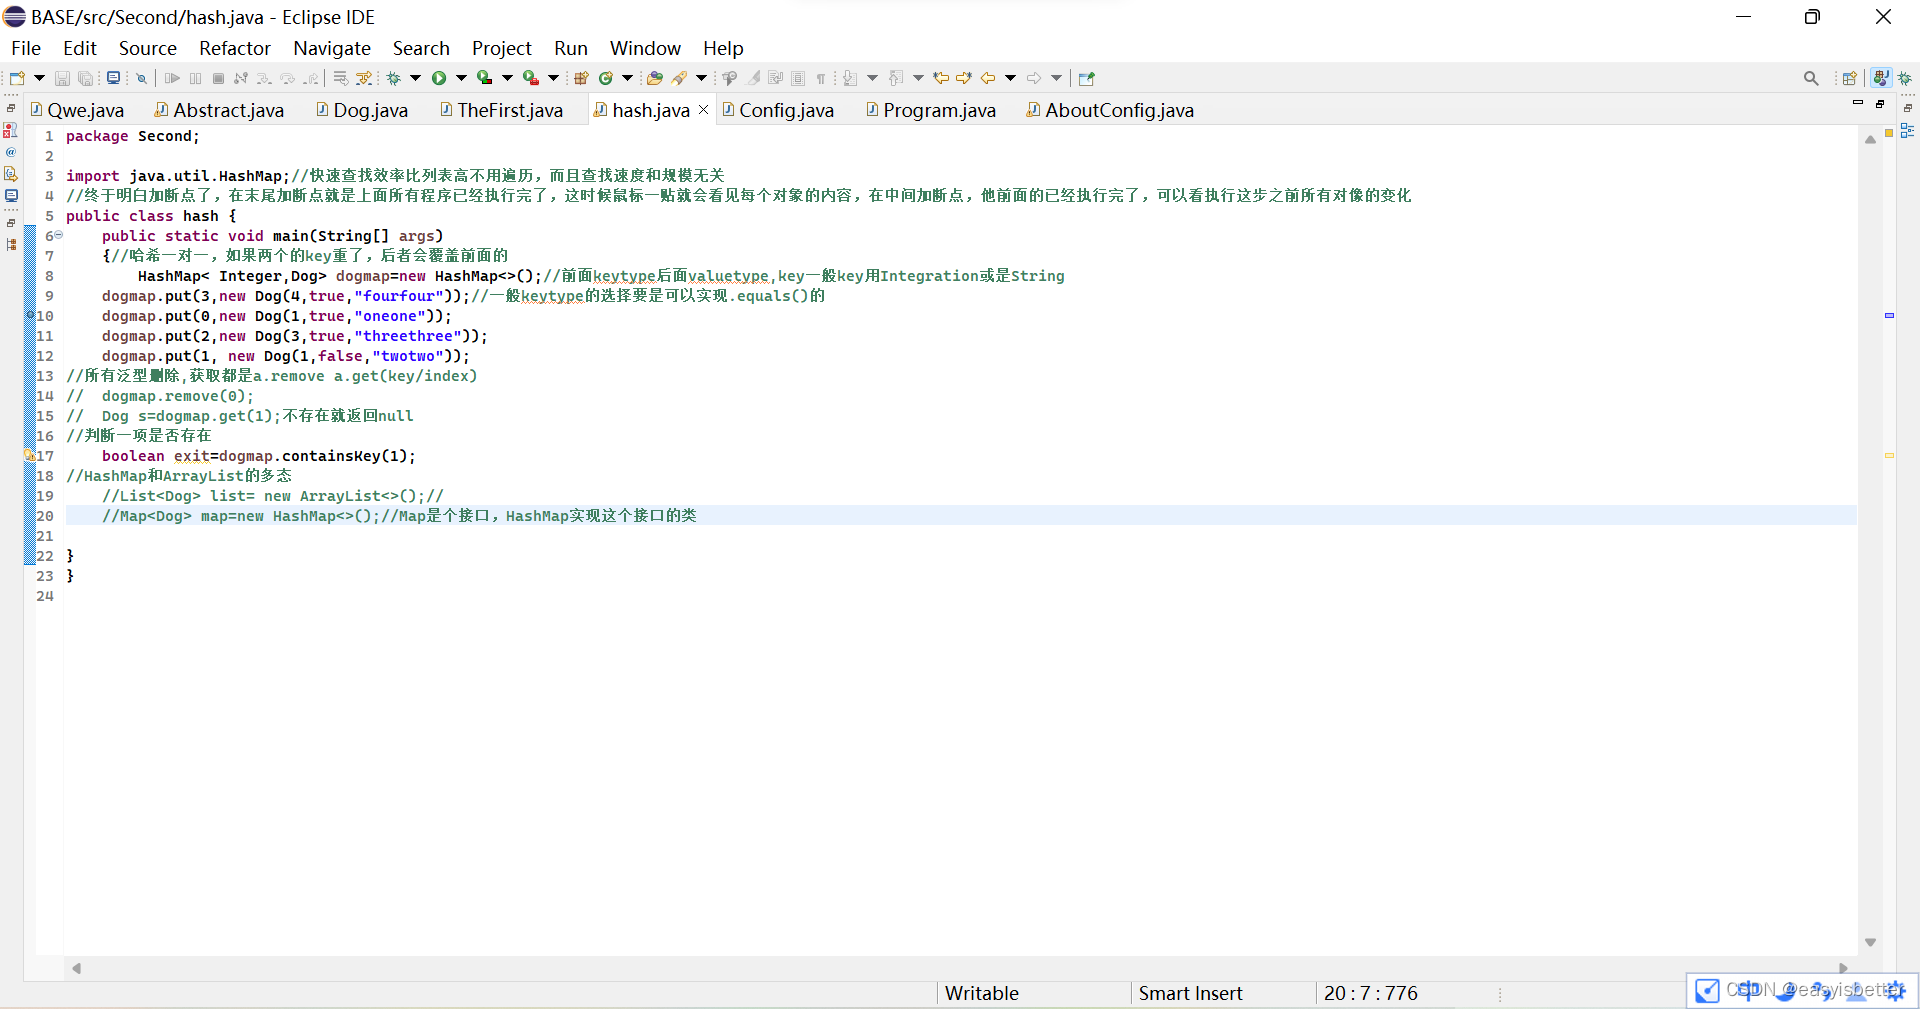Click the Skip All Breakpoints icon
The width and height of the screenshot is (1920, 1009).
142,78
